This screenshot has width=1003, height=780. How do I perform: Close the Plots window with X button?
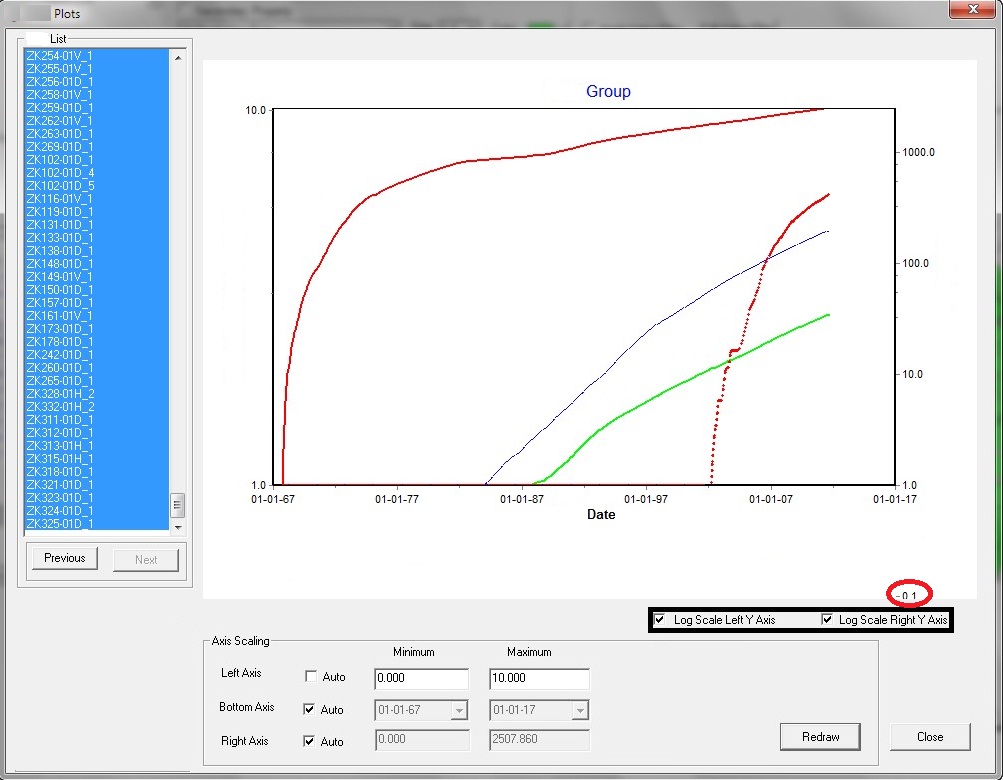click(x=972, y=9)
